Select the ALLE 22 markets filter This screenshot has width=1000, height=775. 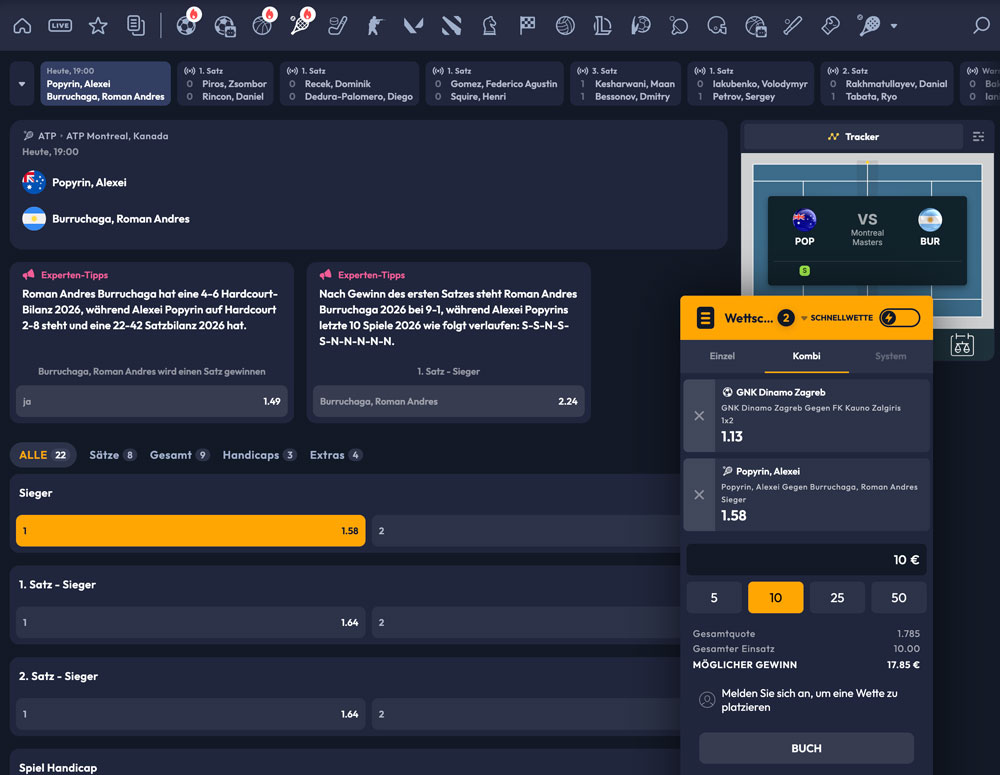tap(43, 455)
